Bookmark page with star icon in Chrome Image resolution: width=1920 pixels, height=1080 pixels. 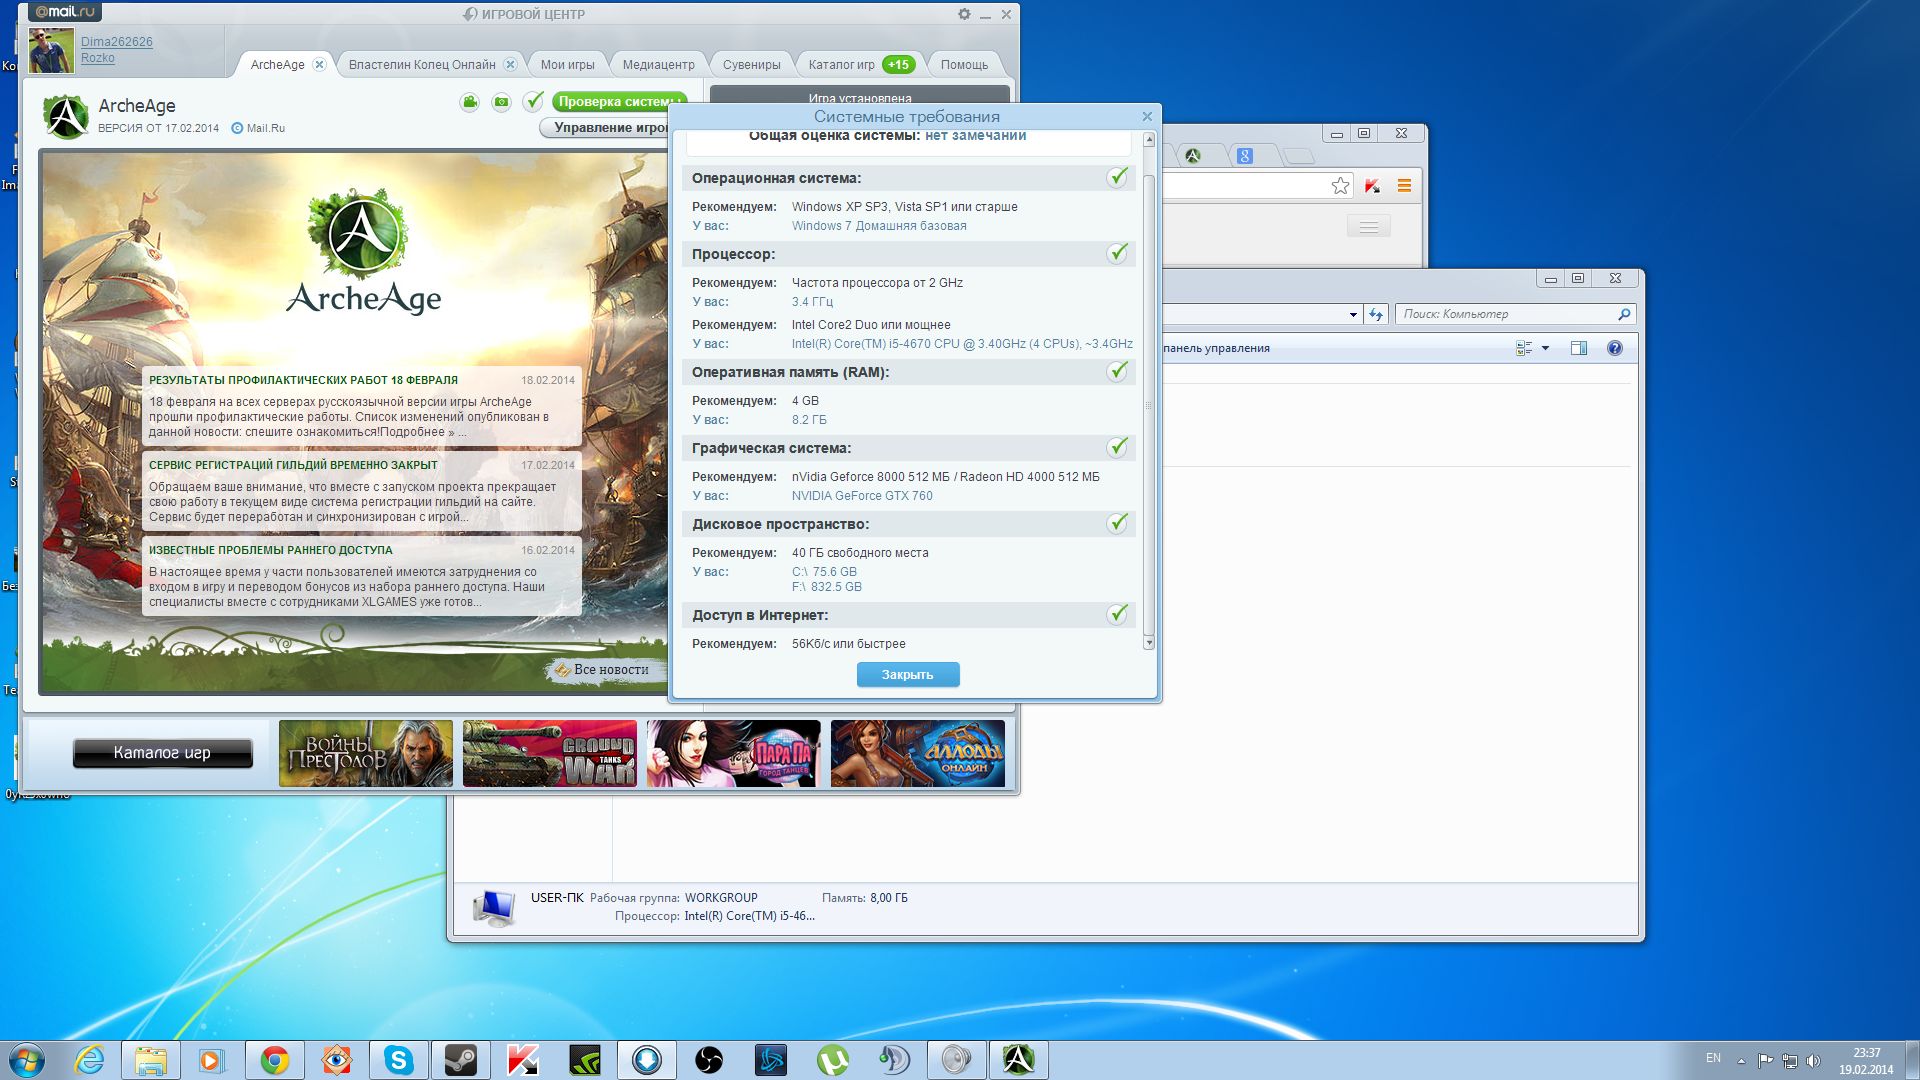click(1341, 186)
